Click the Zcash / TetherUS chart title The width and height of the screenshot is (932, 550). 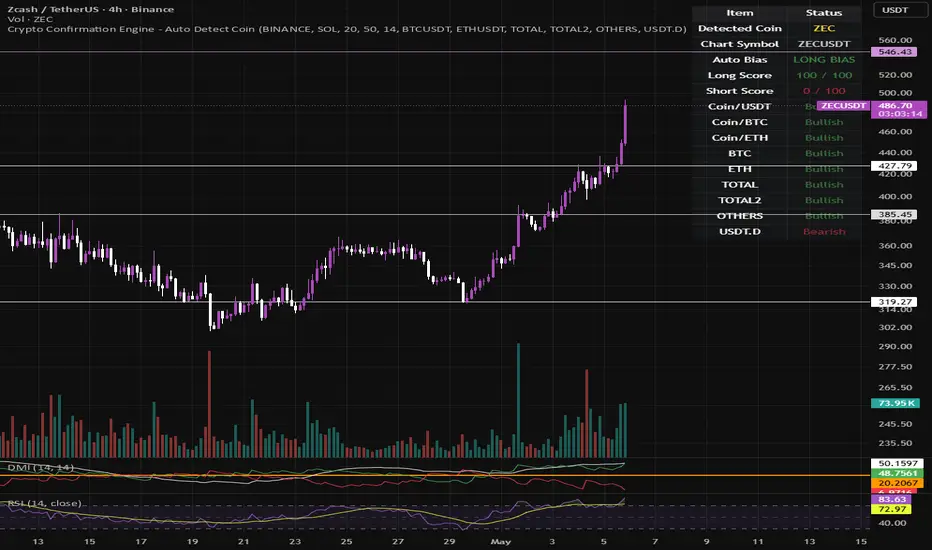pyautogui.click(x=90, y=9)
